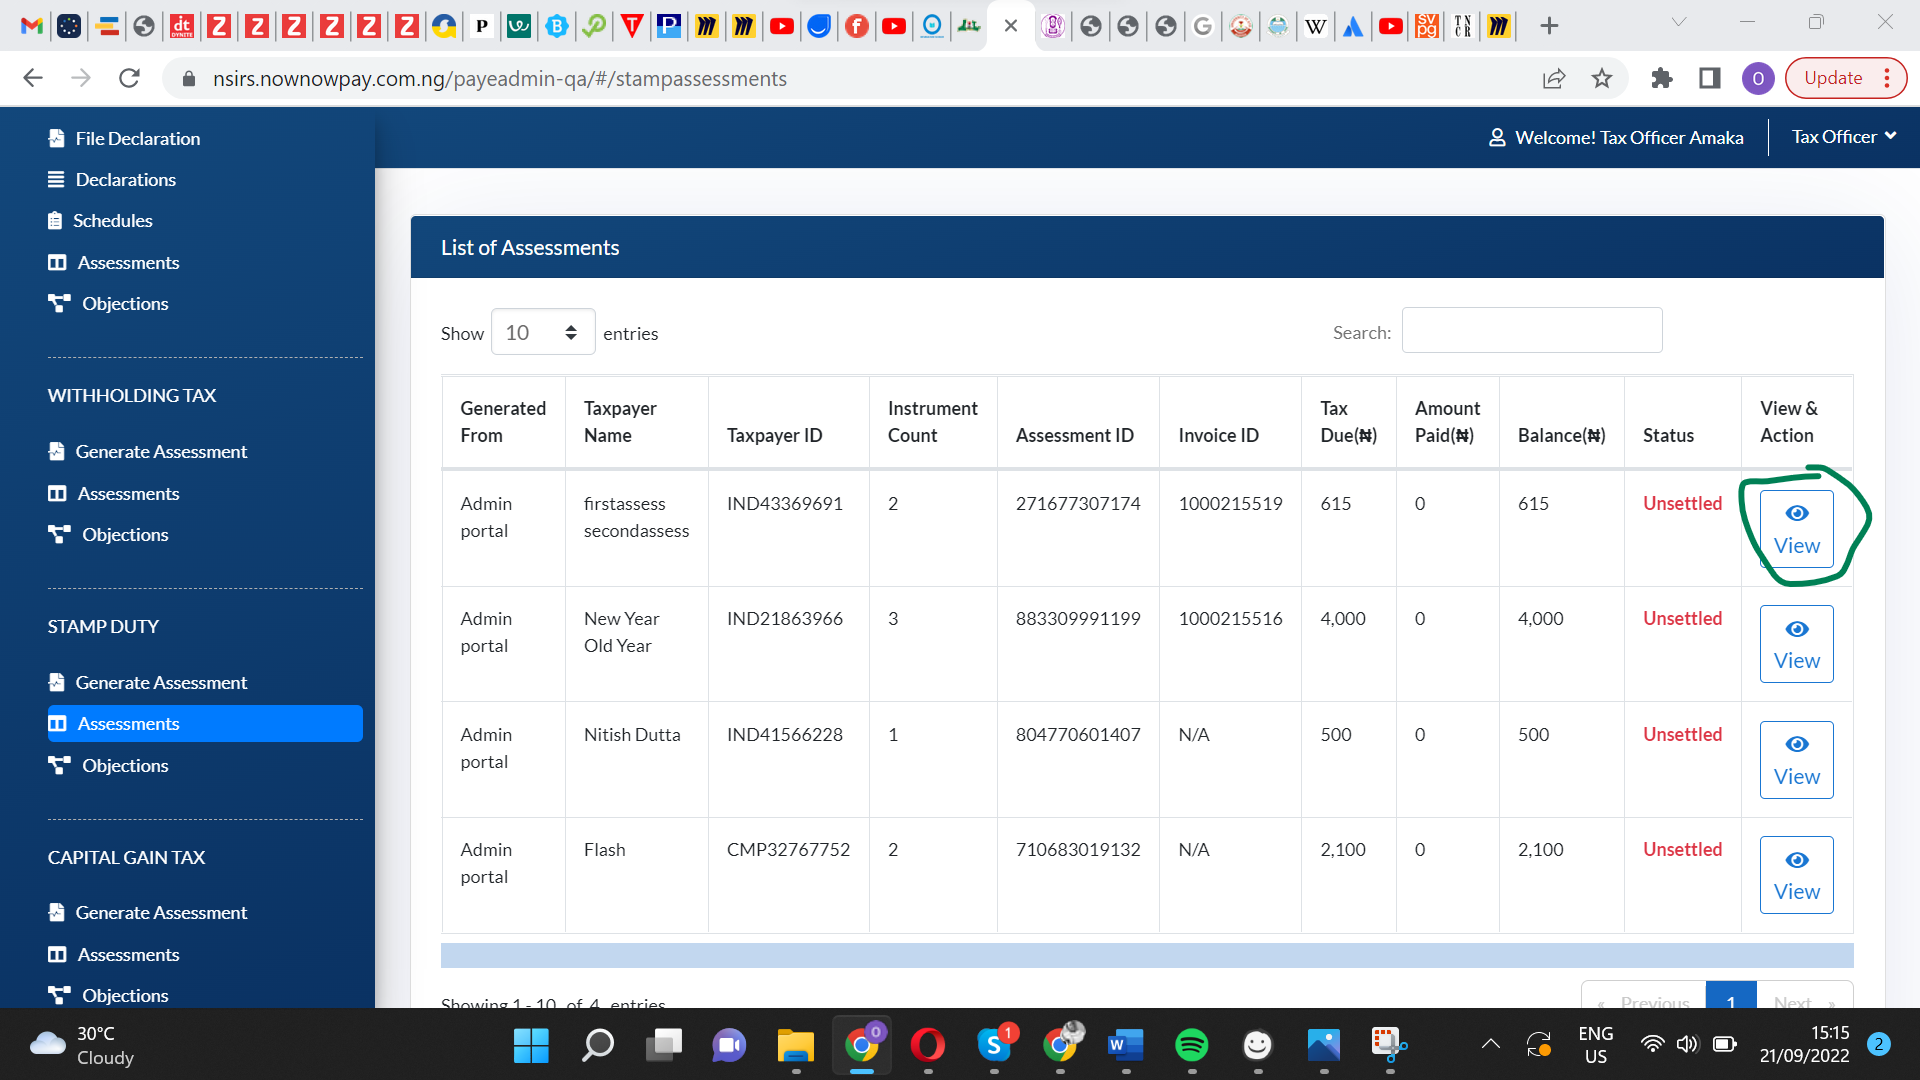Open taskbar Search

[597, 1045]
